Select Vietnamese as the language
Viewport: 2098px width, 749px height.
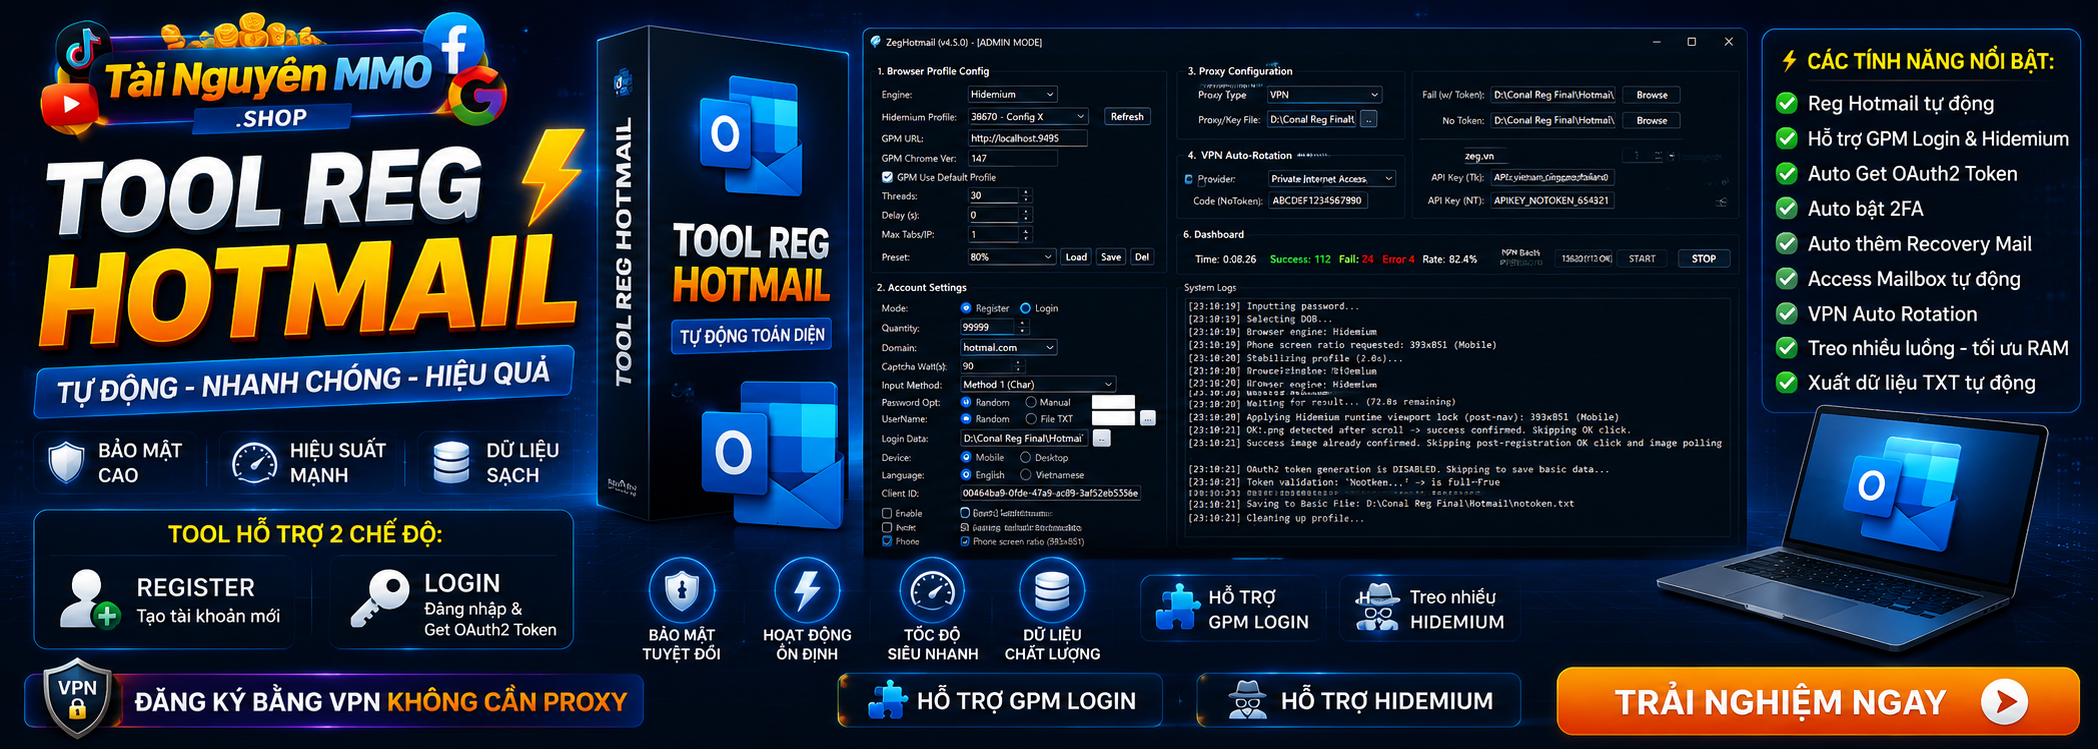(x=1025, y=475)
